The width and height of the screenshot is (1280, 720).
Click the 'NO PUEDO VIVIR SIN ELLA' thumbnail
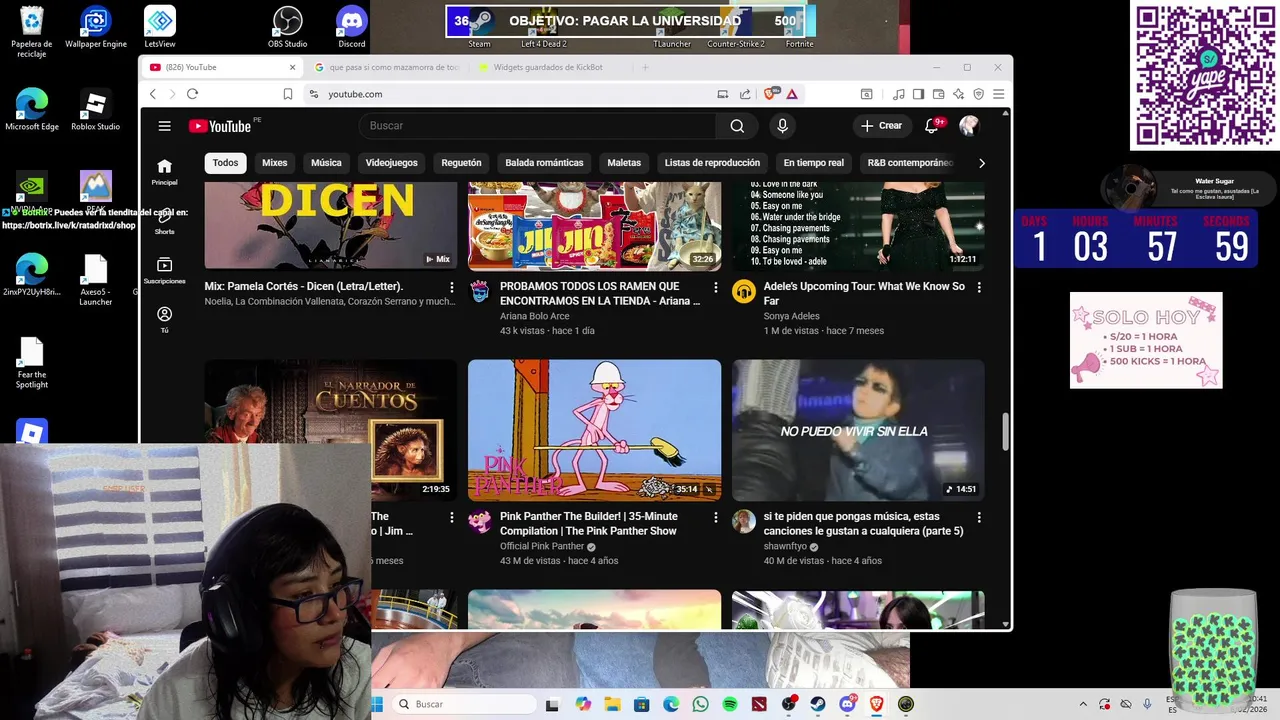(858, 430)
